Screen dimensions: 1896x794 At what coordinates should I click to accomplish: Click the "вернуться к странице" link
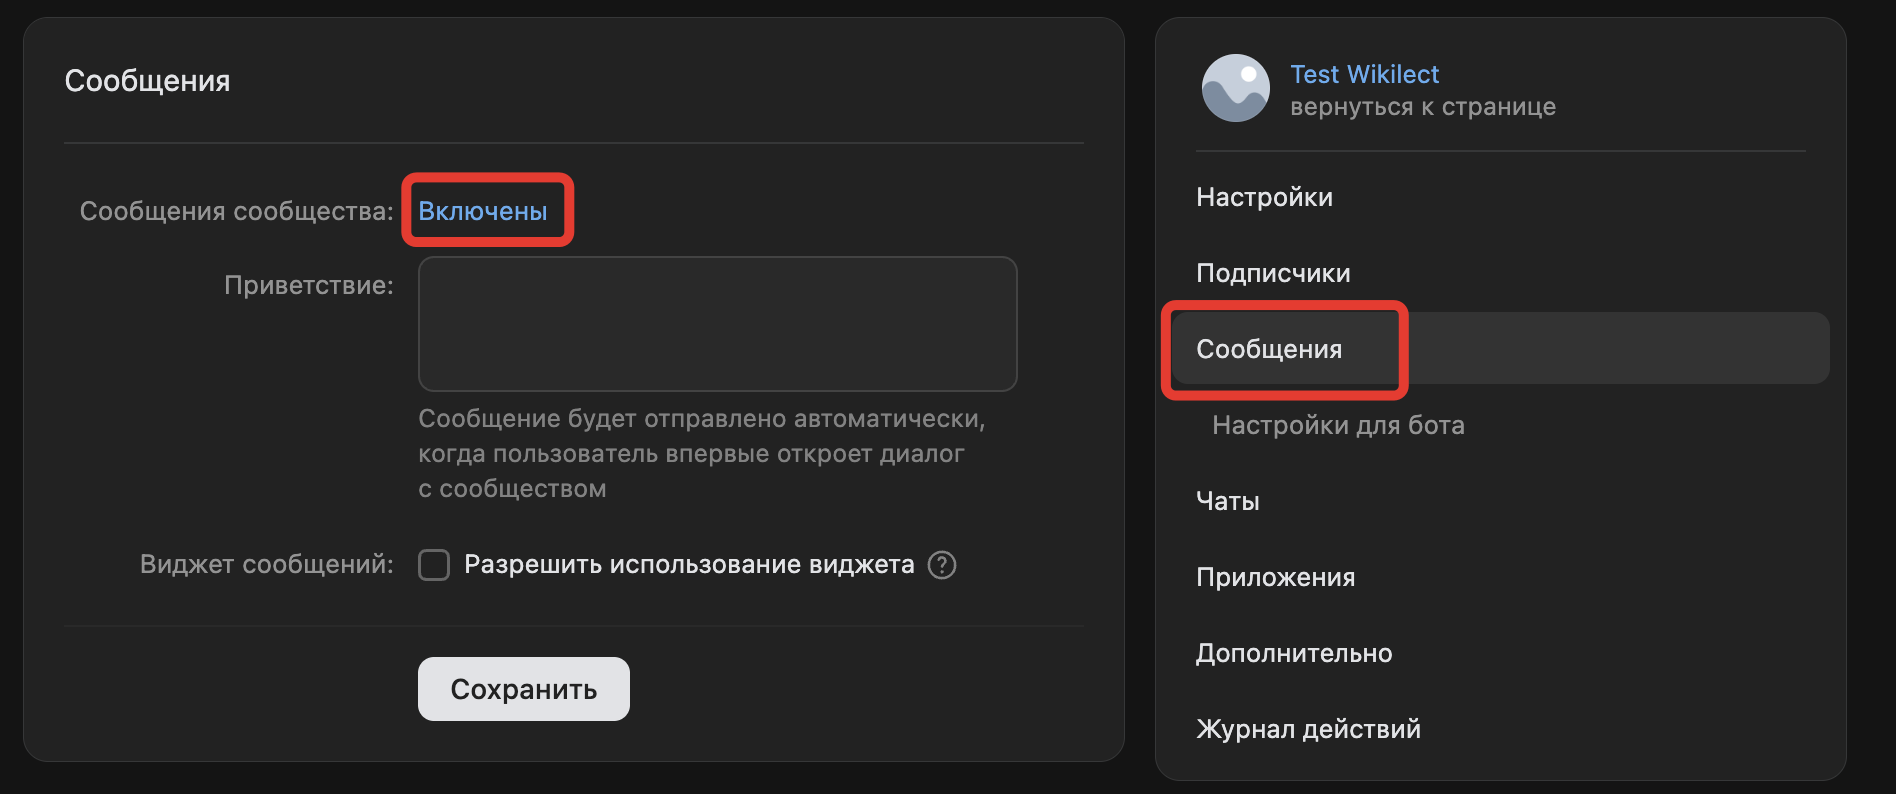(x=1422, y=107)
